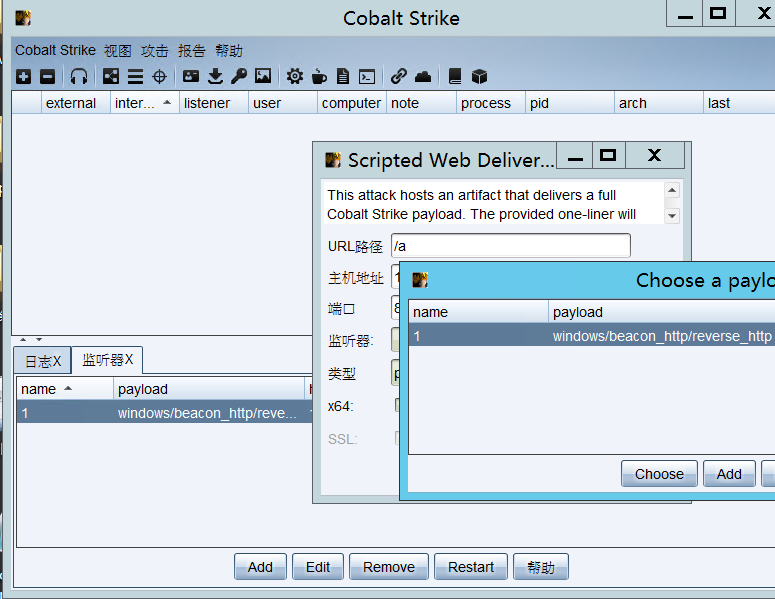The image size is (775, 599).
Task: Open the 报告 menu
Action: (x=192, y=50)
